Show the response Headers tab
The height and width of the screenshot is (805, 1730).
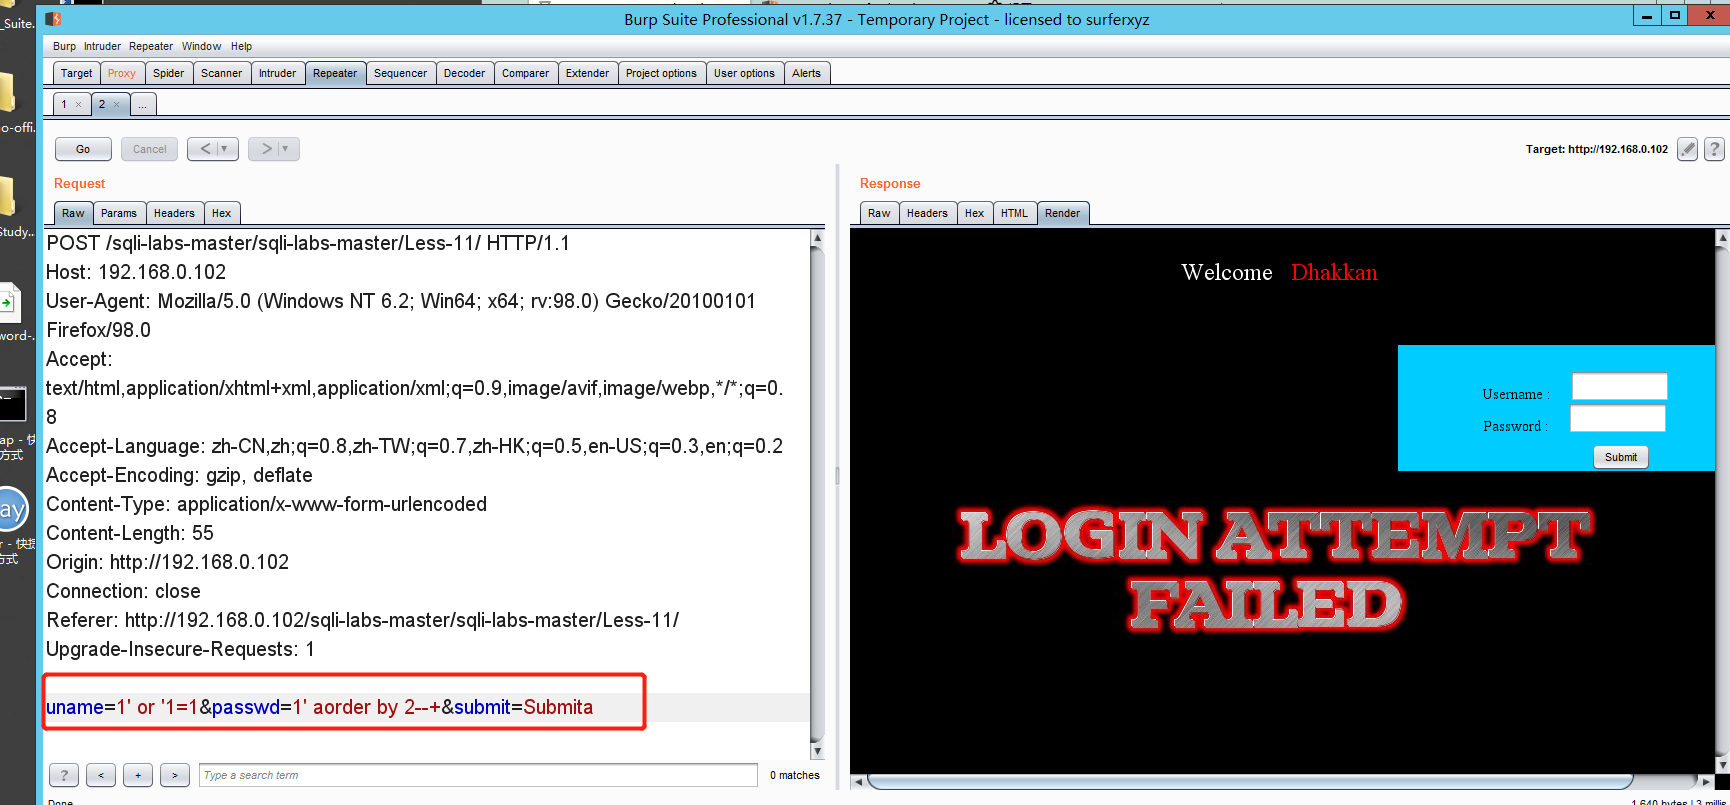928,213
